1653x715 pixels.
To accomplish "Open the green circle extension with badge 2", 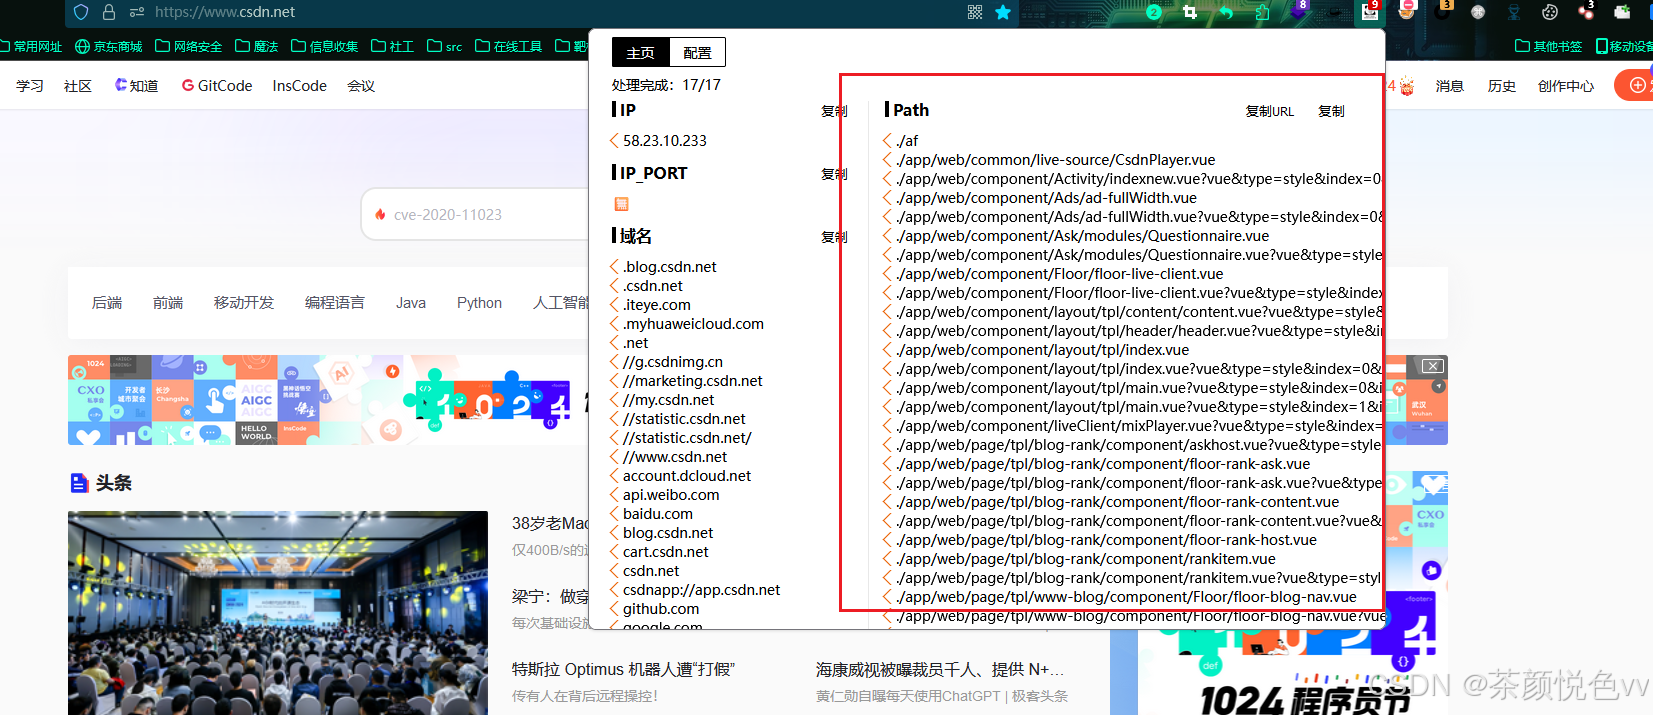I will pyautogui.click(x=1154, y=12).
